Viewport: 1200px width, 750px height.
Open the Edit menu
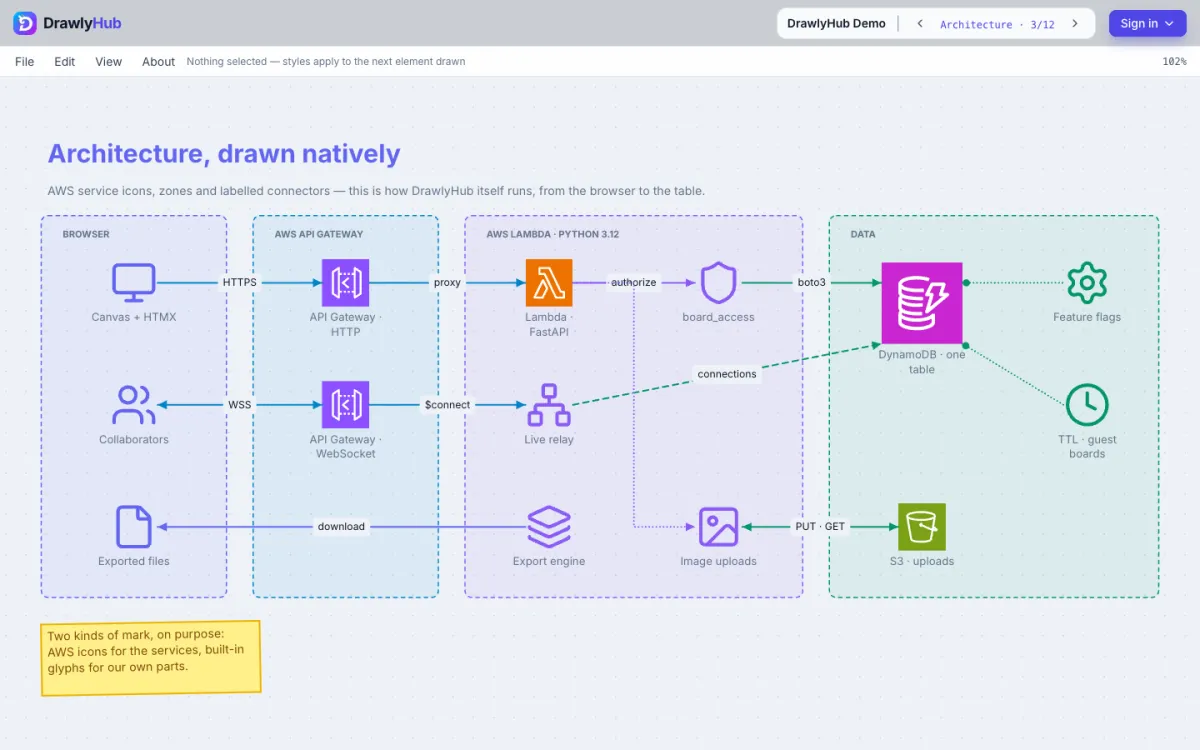coord(65,62)
